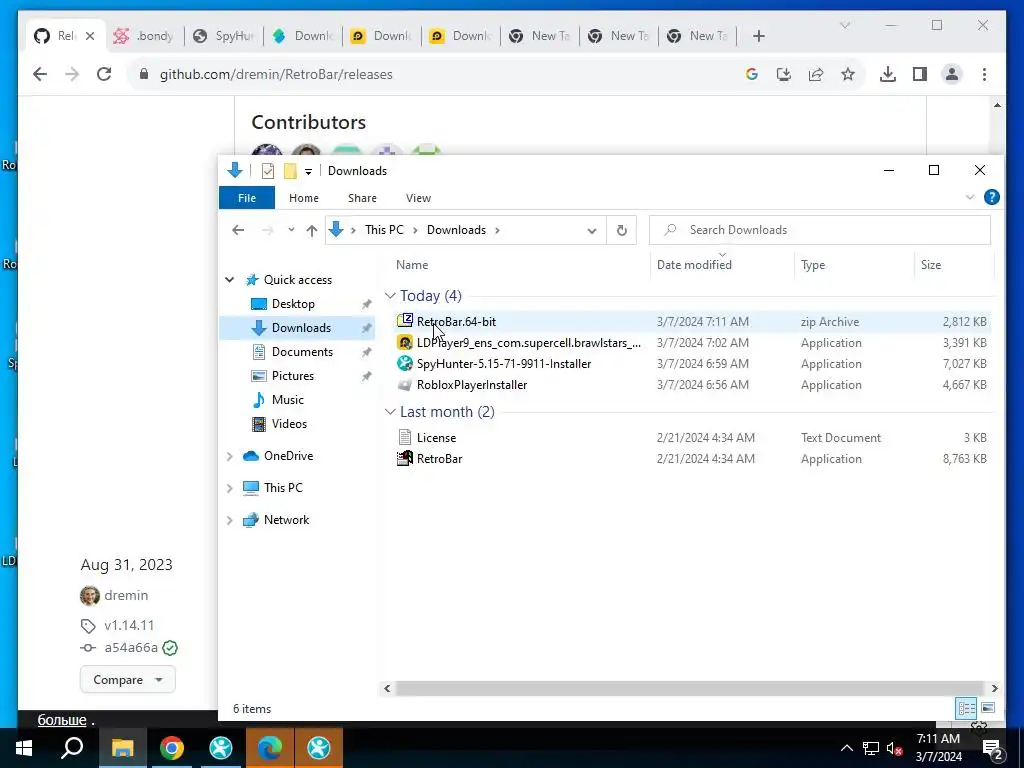Select Videos in navigation pane
The height and width of the screenshot is (768, 1024).
289,424
